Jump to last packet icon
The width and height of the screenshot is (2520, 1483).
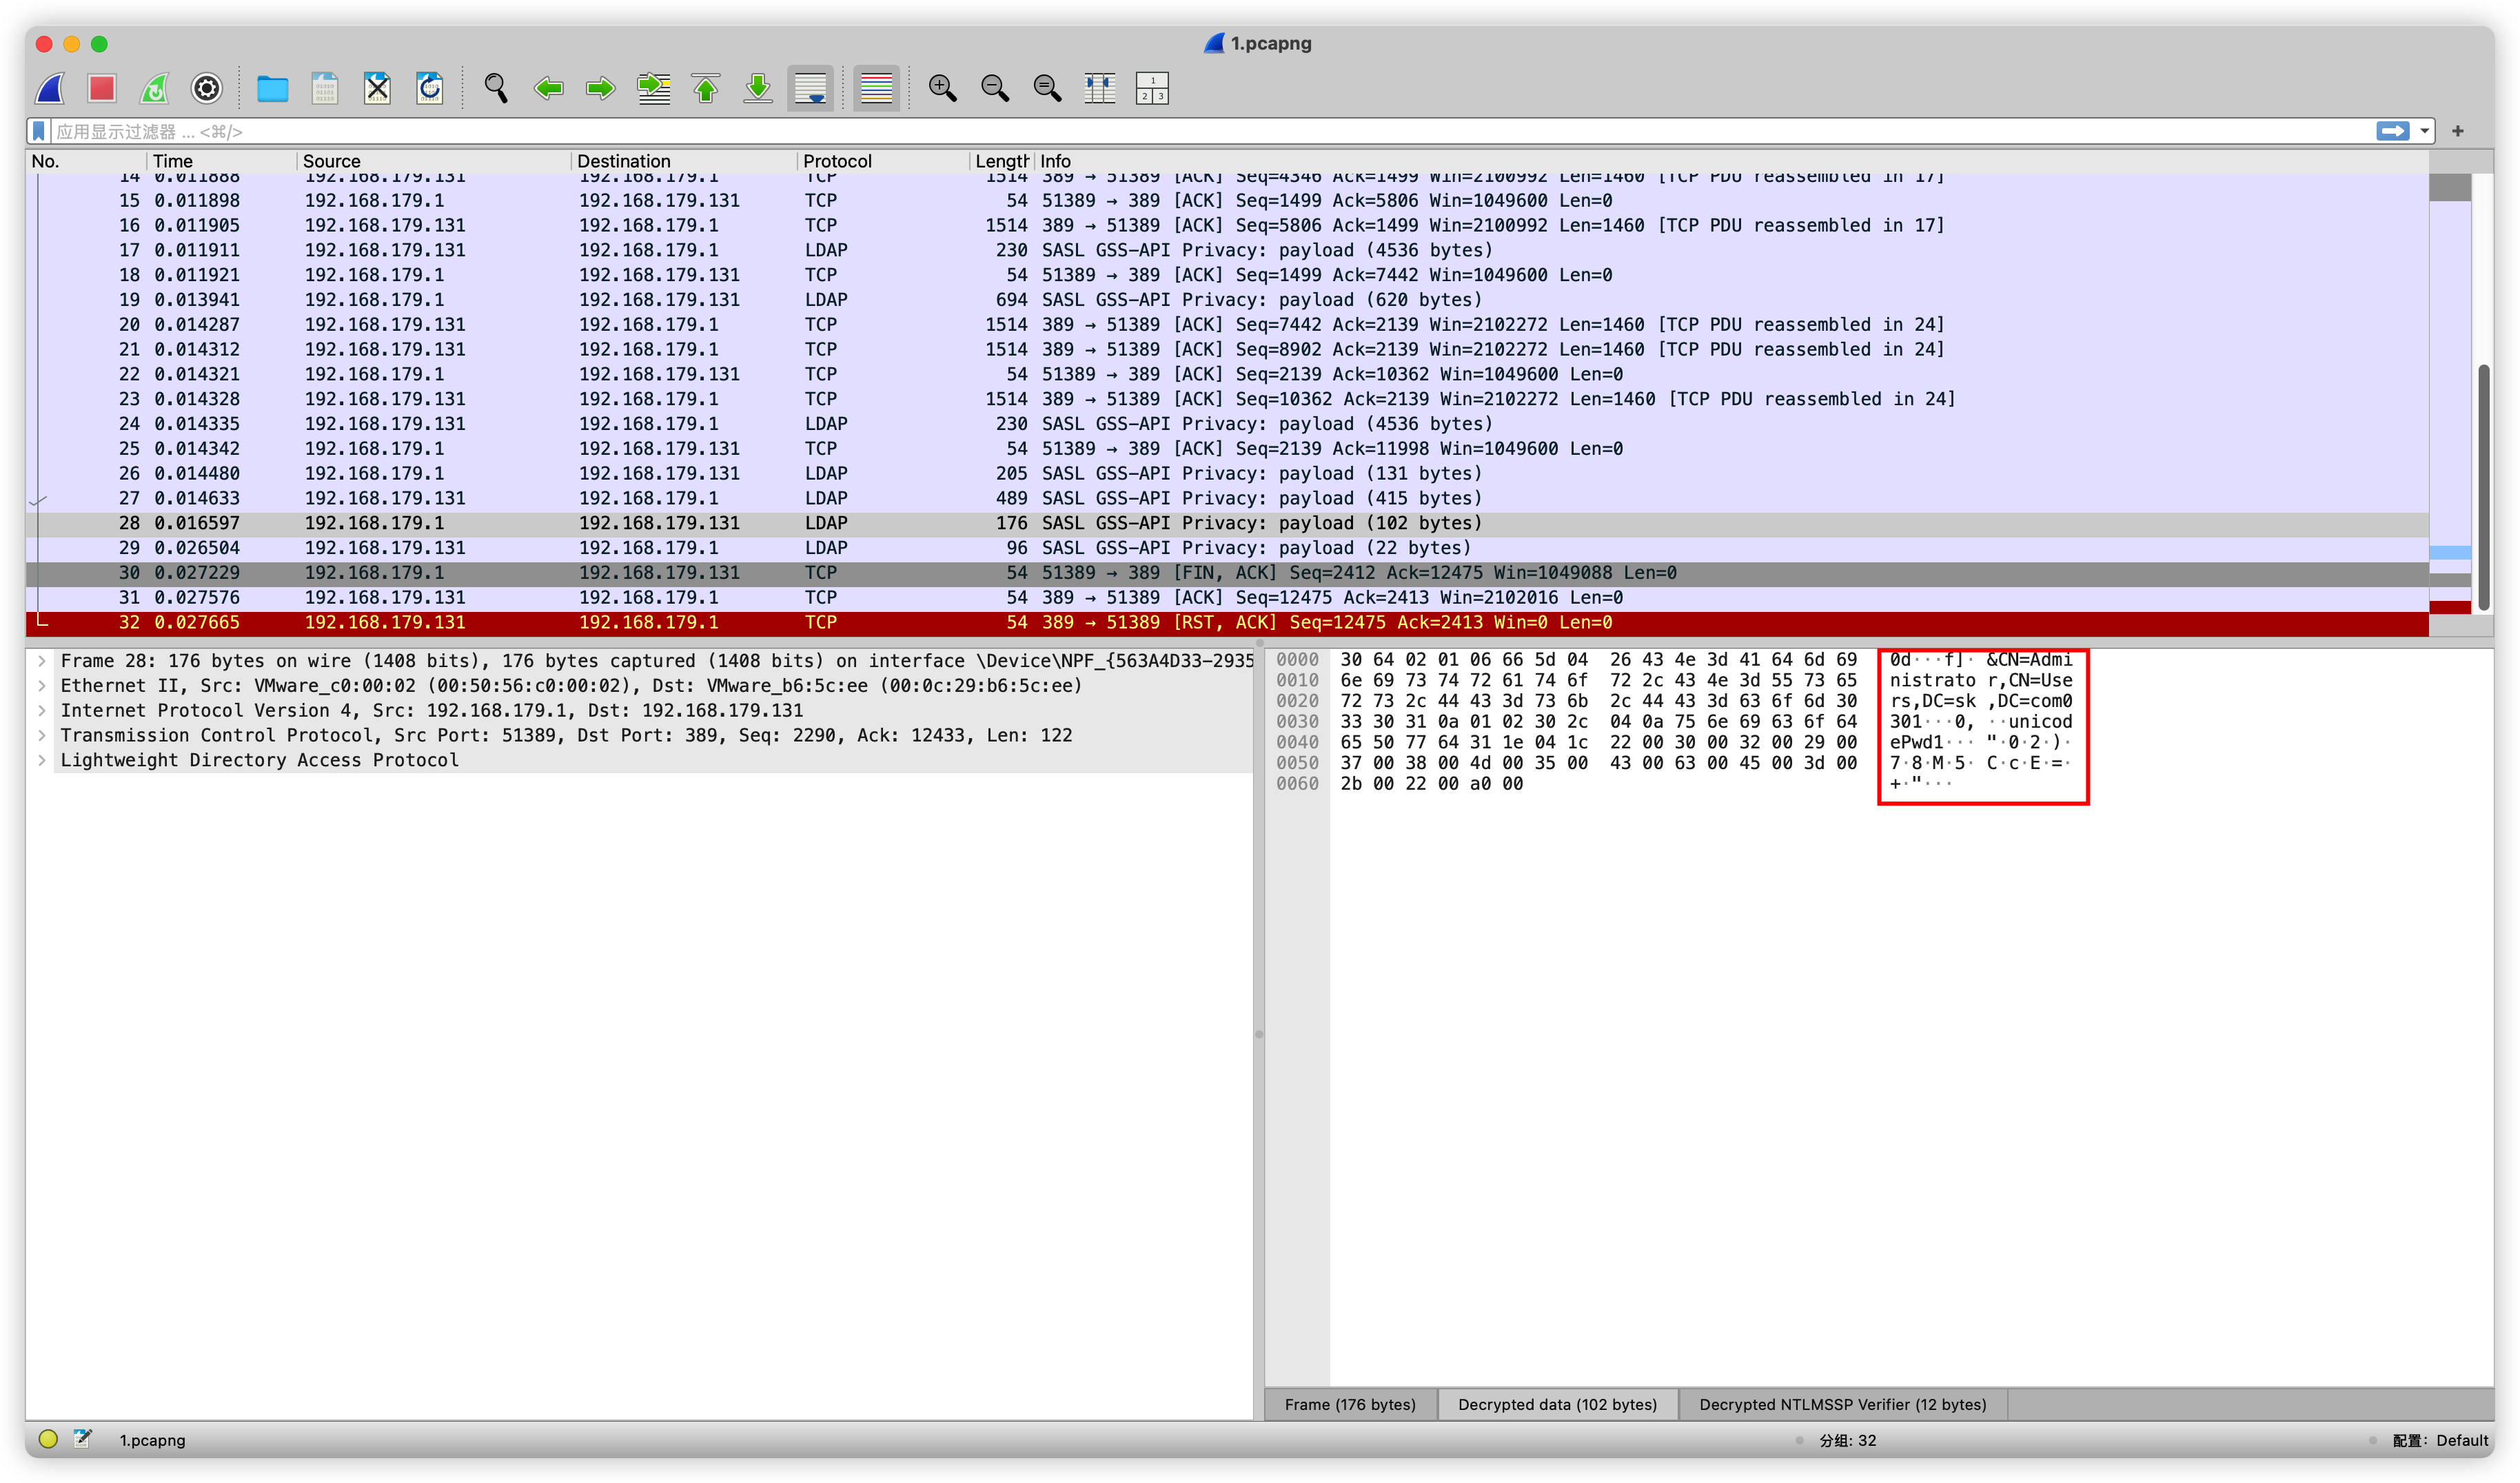(x=758, y=89)
